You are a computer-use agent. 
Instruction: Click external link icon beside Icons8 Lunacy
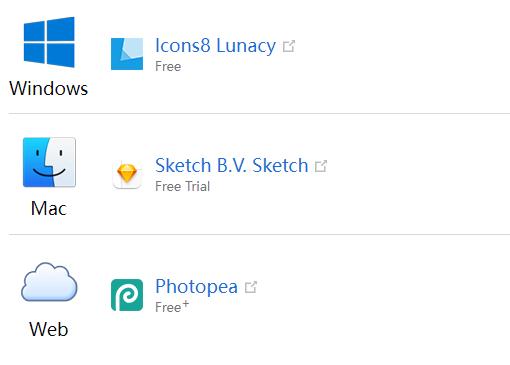point(289,46)
